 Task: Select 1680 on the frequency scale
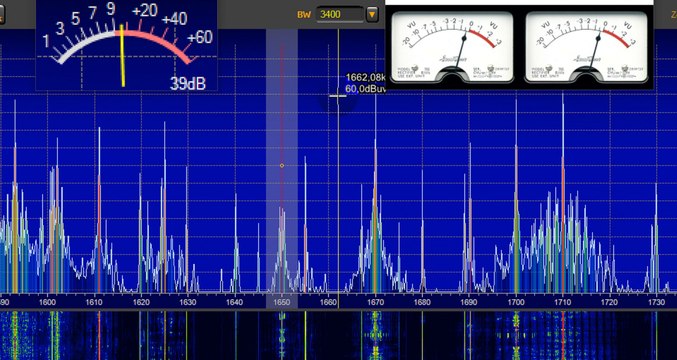click(x=422, y=302)
